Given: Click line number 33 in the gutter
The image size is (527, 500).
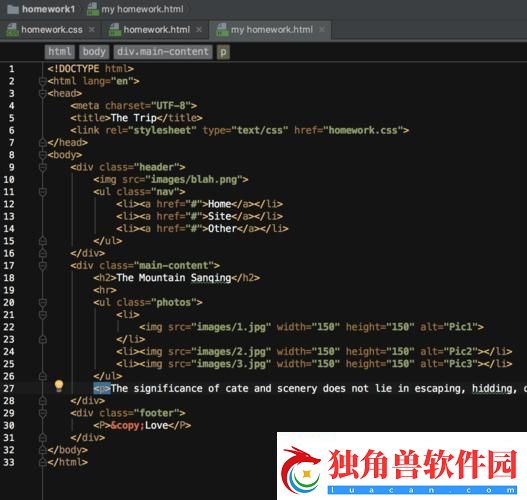Looking at the screenshot, I should pyautogui.click(x=9, y=462).
